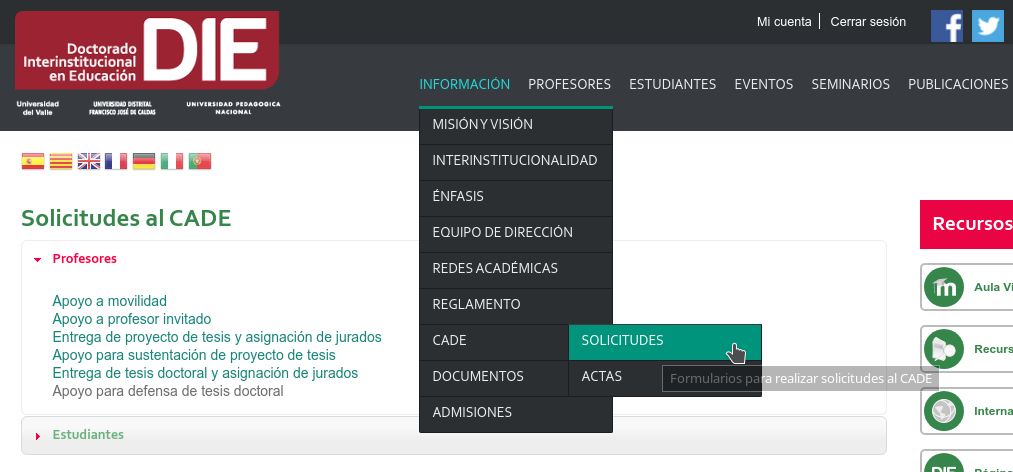Image resolution: width=1013 pixels, height=472 pixels.
Task: Expand the Estudiantes accordion section
Action: pos(454,435)
